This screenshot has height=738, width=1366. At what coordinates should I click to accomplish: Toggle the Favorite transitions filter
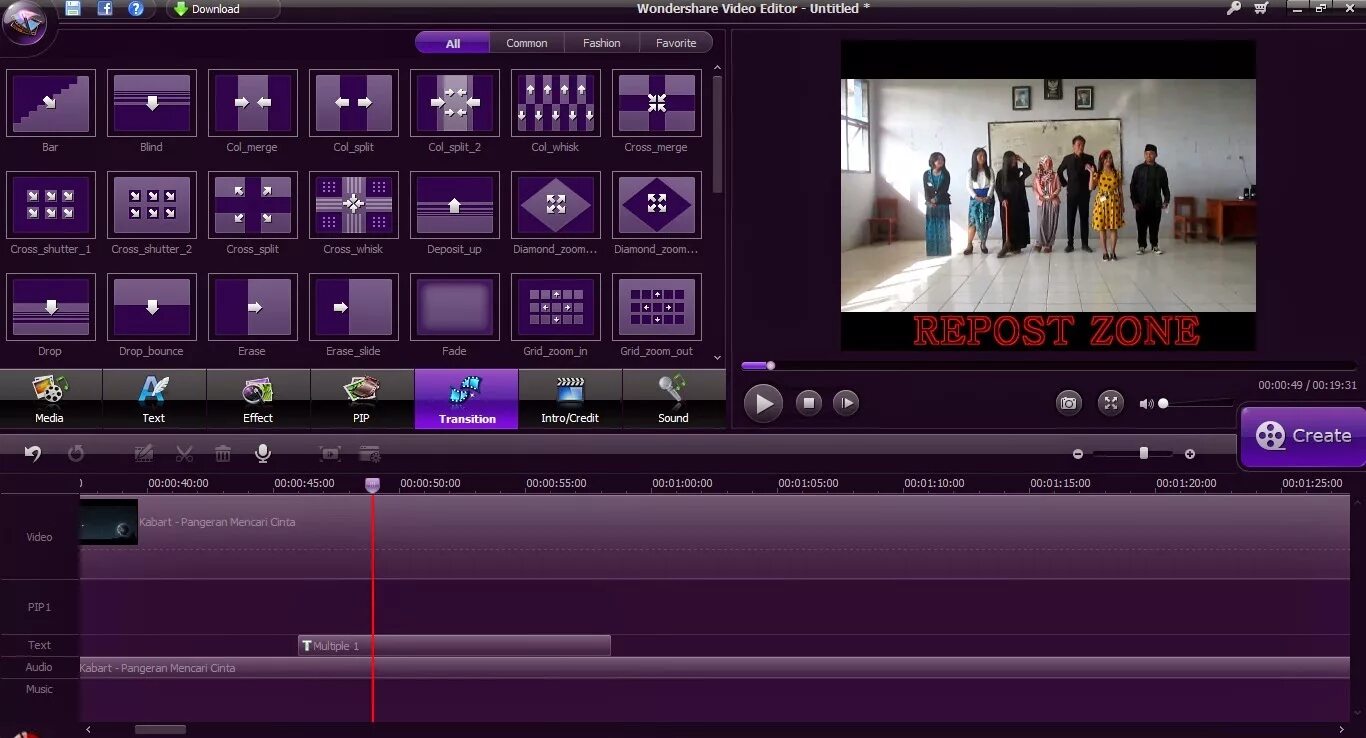pyautogui.click(x=676, y=43)
